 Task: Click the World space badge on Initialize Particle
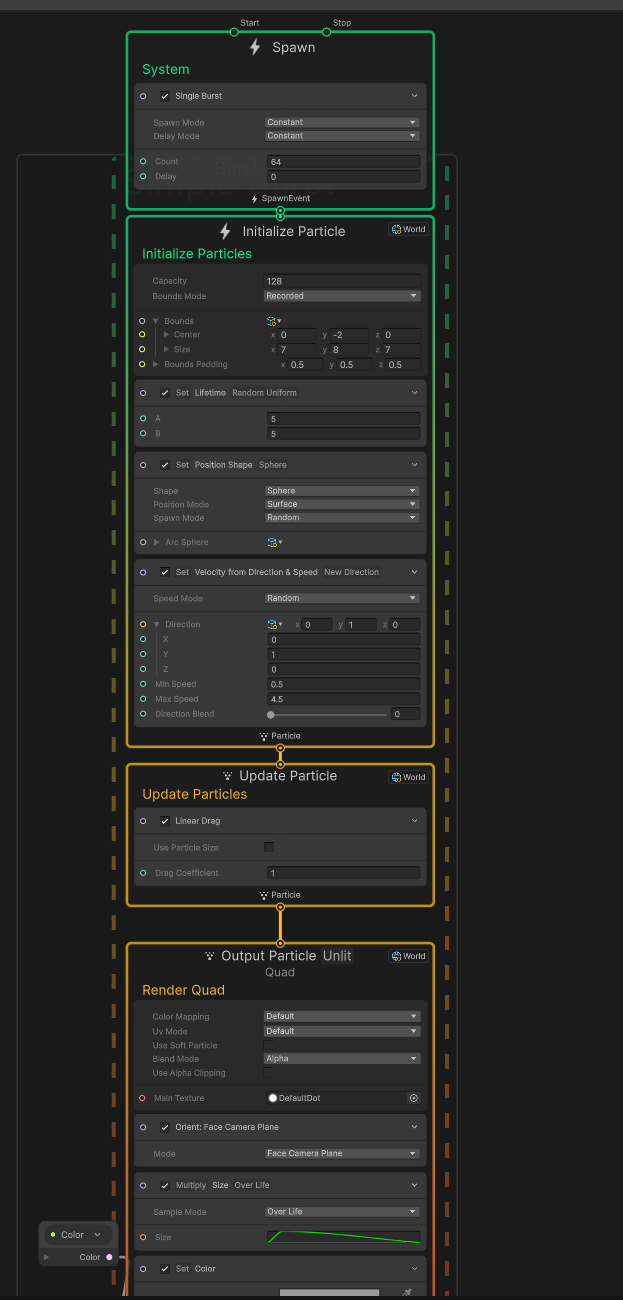coord(408,229)
